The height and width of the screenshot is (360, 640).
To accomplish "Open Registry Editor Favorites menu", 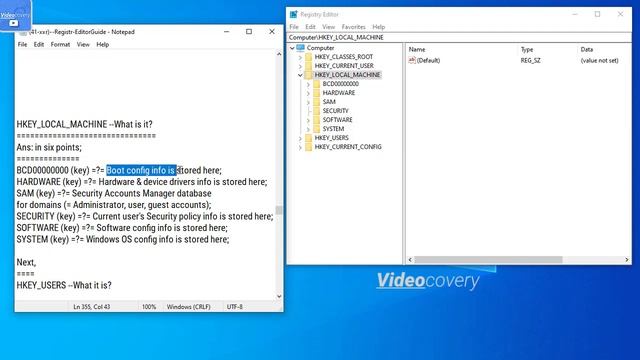I will [353, 27].
